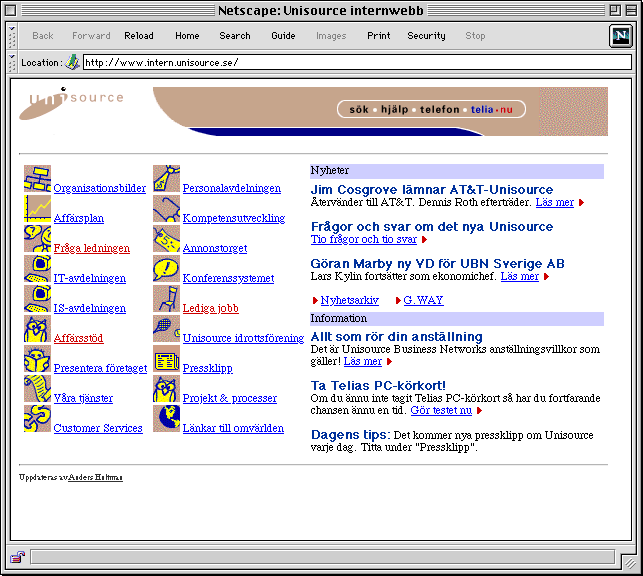Screen dimensions: 643x576
Task: Collapse the location toolbar handle
Action: [12, 62]
